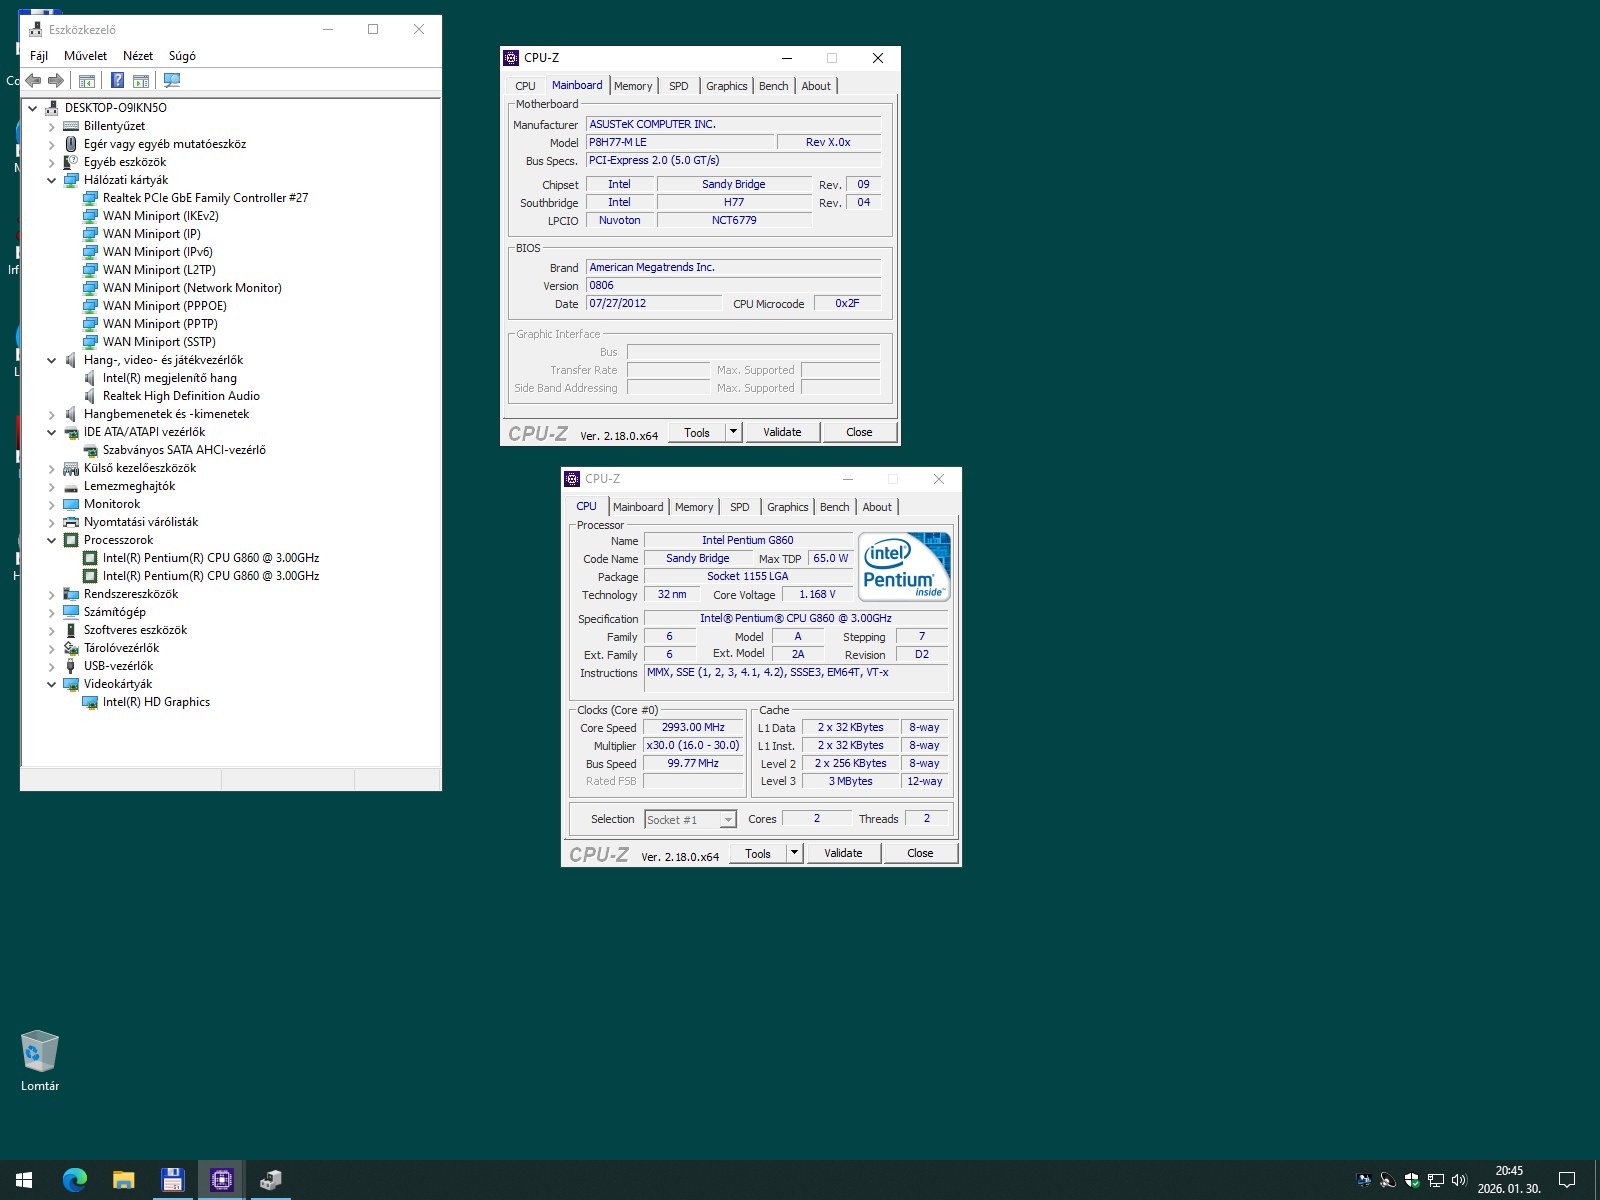Open the Bench tab in CPU window

tap(834, 507)
